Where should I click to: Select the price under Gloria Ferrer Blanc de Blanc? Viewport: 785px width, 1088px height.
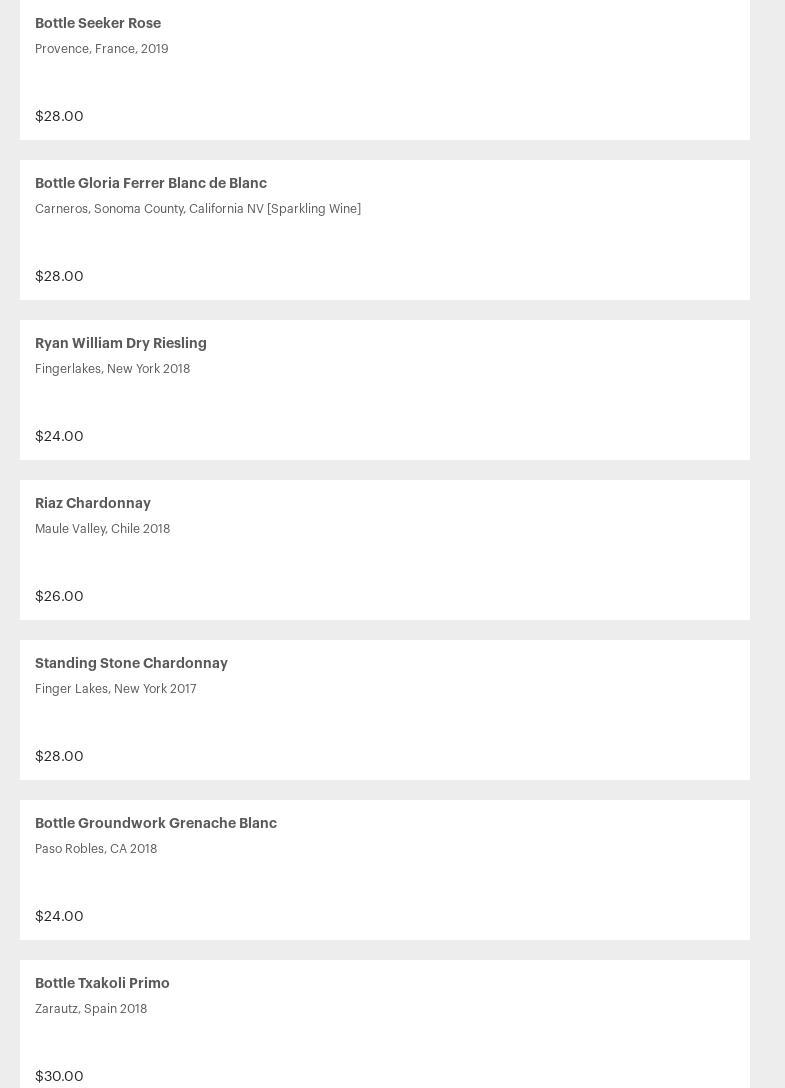[59, 276]
